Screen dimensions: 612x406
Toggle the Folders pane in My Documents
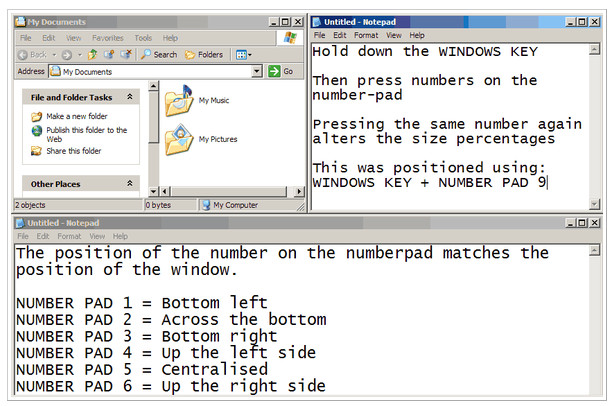tap(204, 55)
